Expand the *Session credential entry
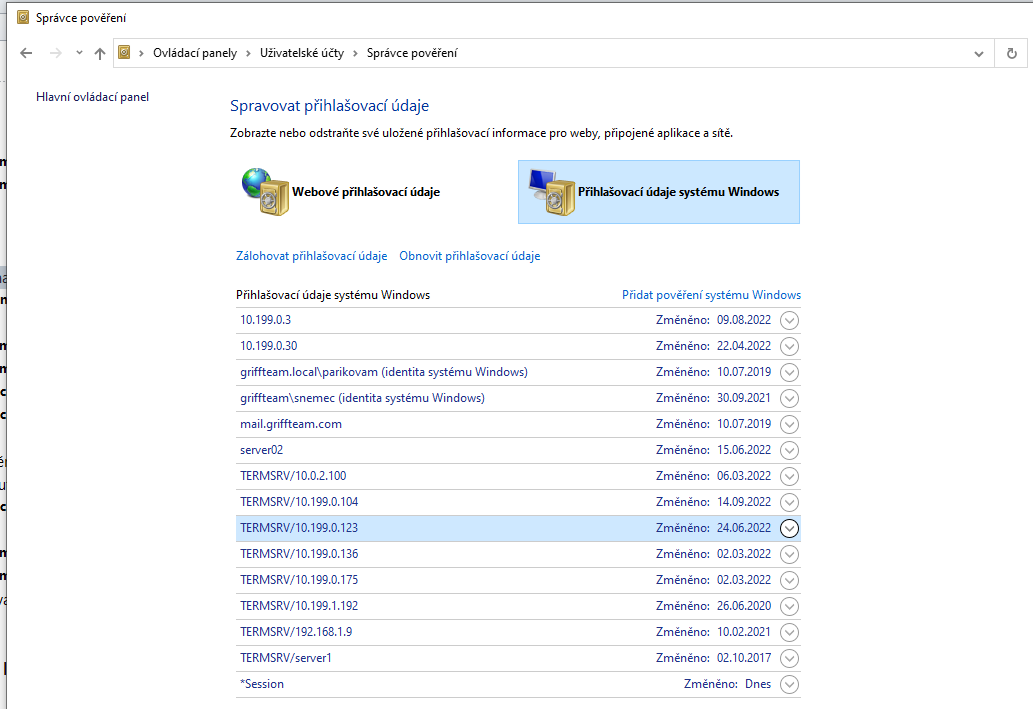This screenshot has height=709, width=1033. [789, 684]
